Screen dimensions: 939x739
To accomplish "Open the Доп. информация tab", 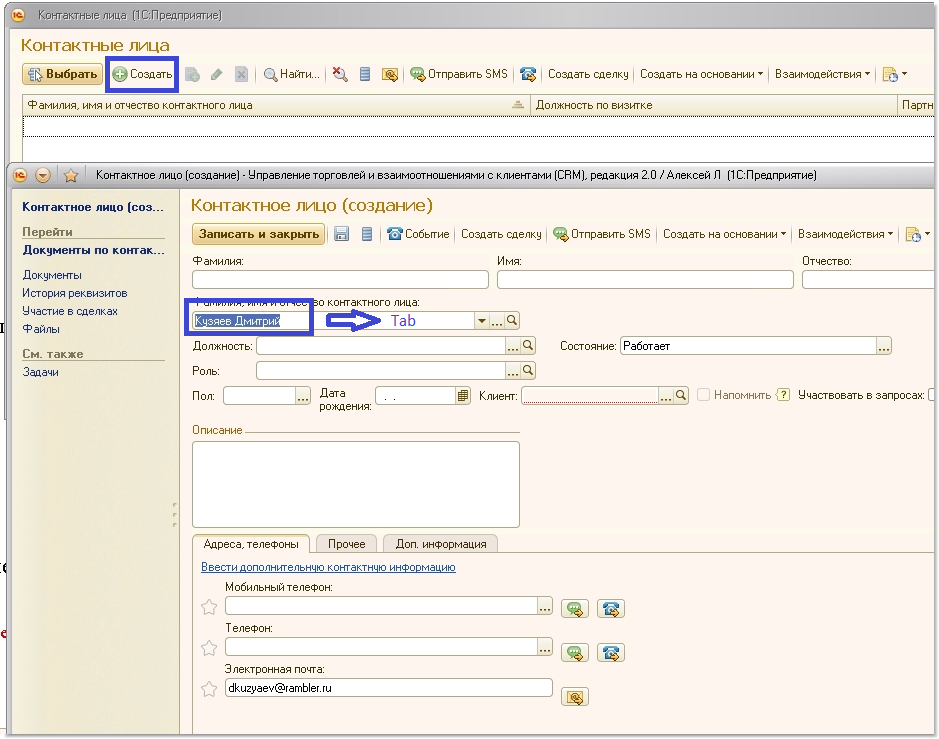I will point(440,544).
